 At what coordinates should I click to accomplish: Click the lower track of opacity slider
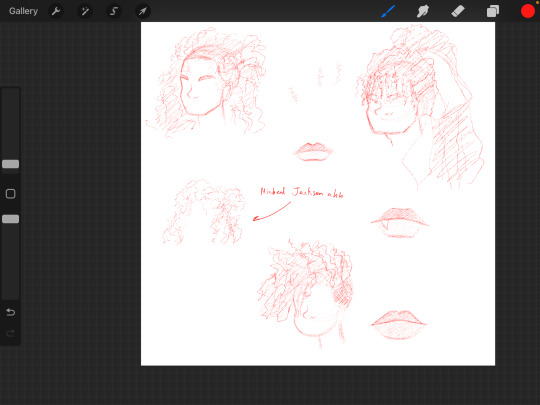(10, 261)
